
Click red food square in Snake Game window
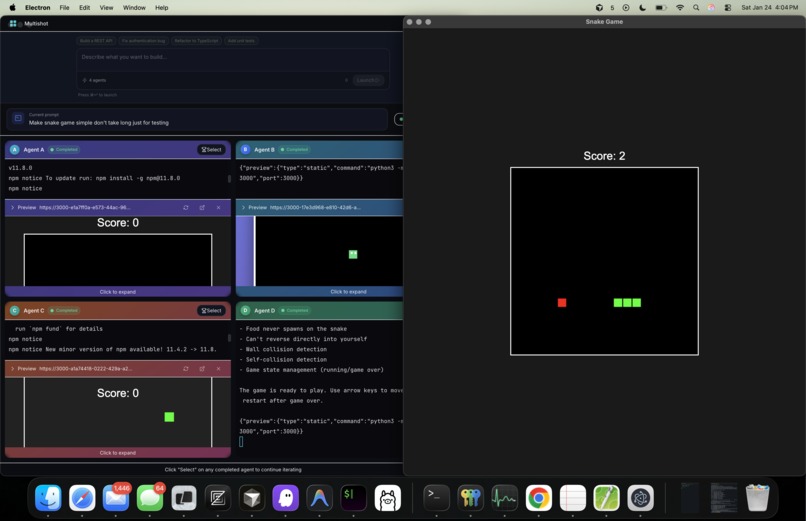pyautogui.click(x=562, y=303)
